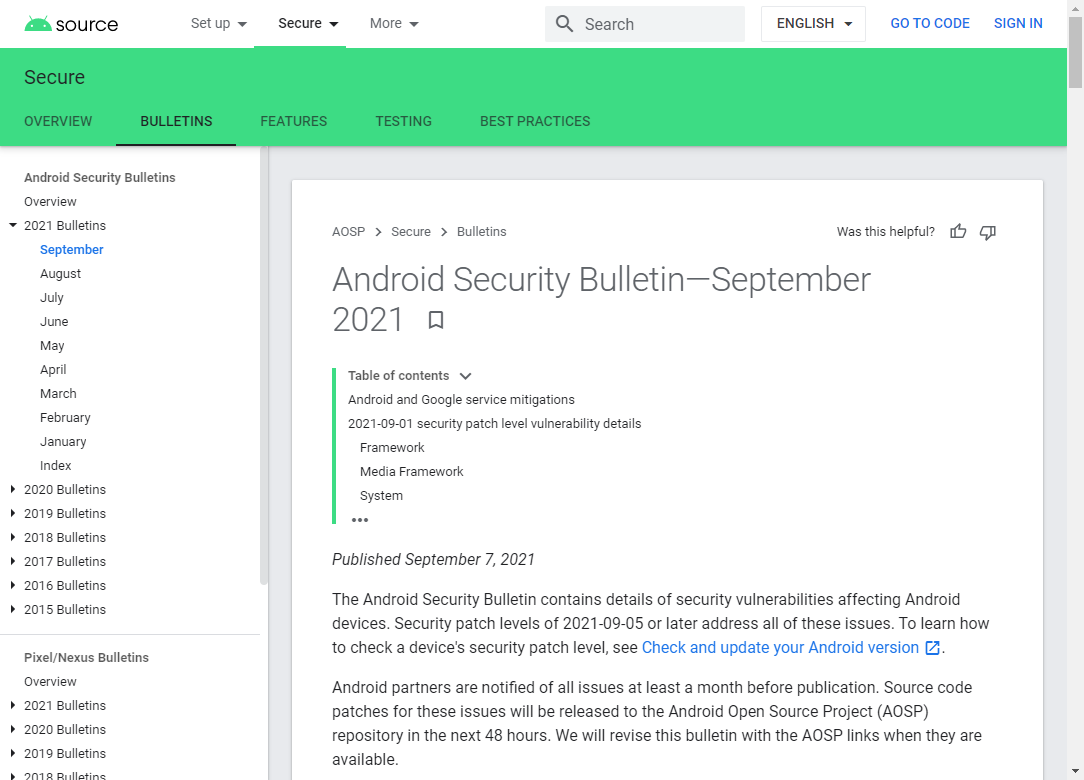Switch to the FEATURES tab
Image resolution: width=1084 pixels, height=780 pixels.
[293, 121]
